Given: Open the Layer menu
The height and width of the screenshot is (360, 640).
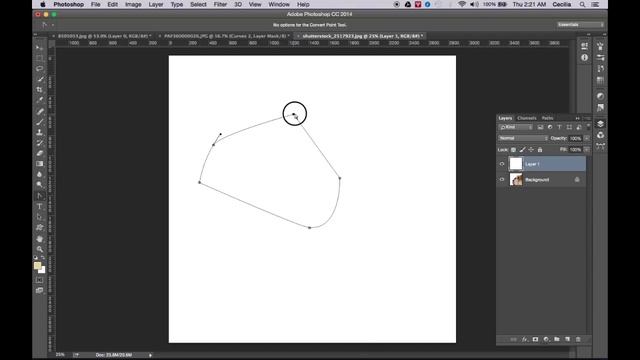Looking at the screenshot, I should 156,4.
